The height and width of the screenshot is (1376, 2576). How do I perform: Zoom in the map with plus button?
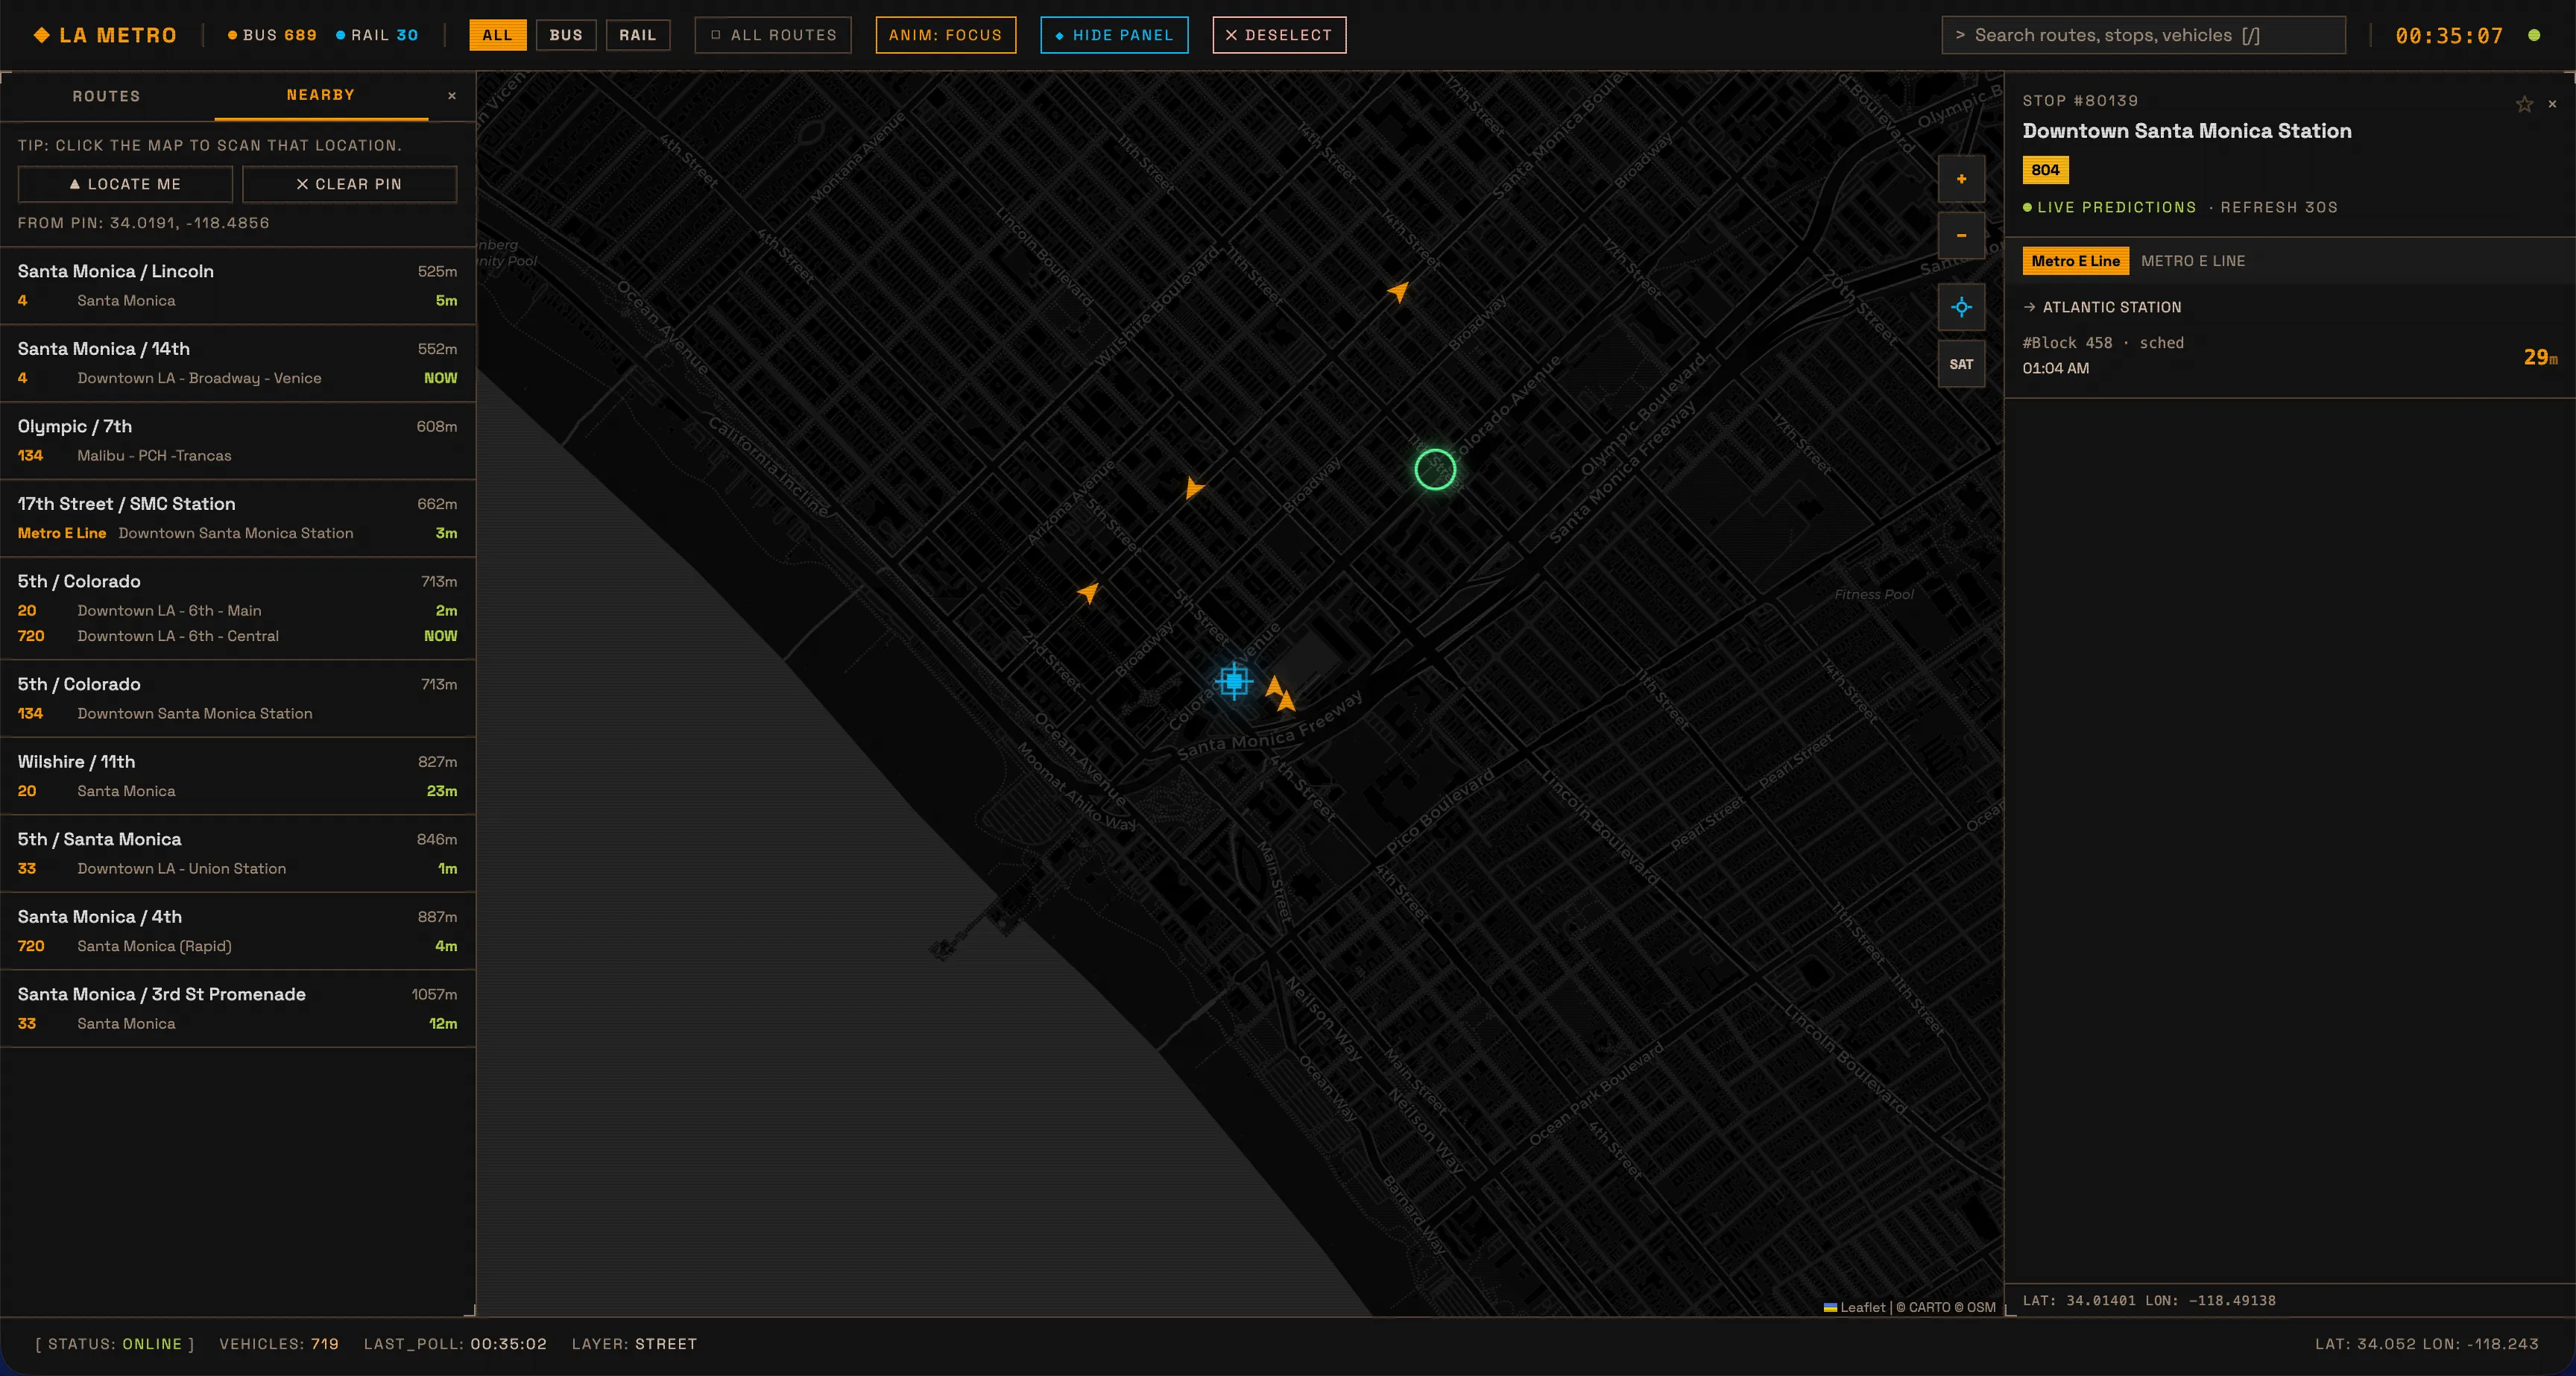1961,179
